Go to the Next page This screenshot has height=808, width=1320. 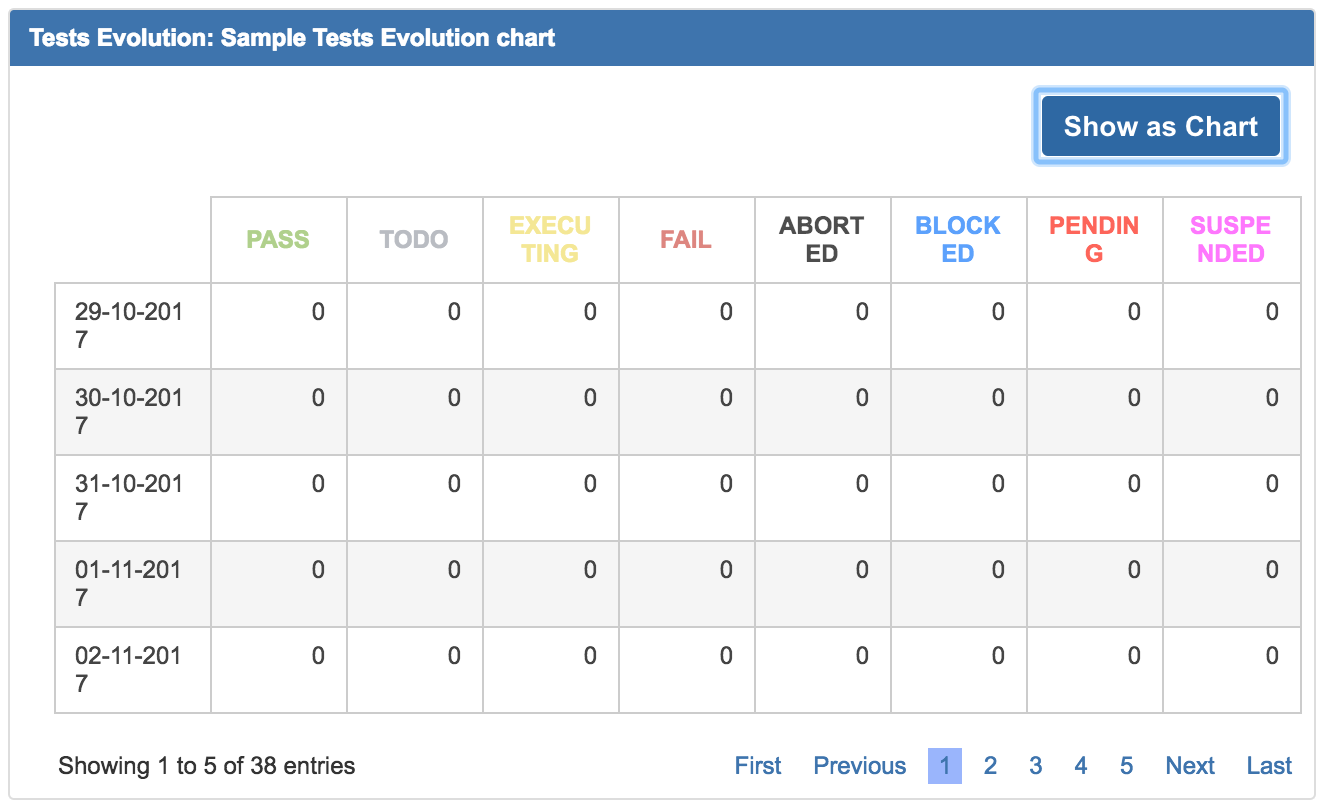pyautogui.click(x=1190, y=766)
